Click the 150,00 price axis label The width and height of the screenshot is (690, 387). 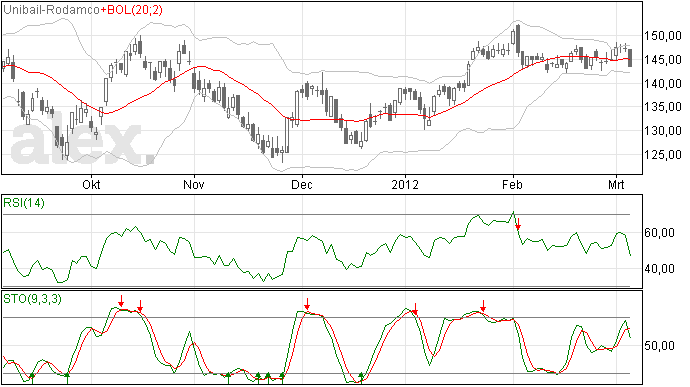point(663,36)
